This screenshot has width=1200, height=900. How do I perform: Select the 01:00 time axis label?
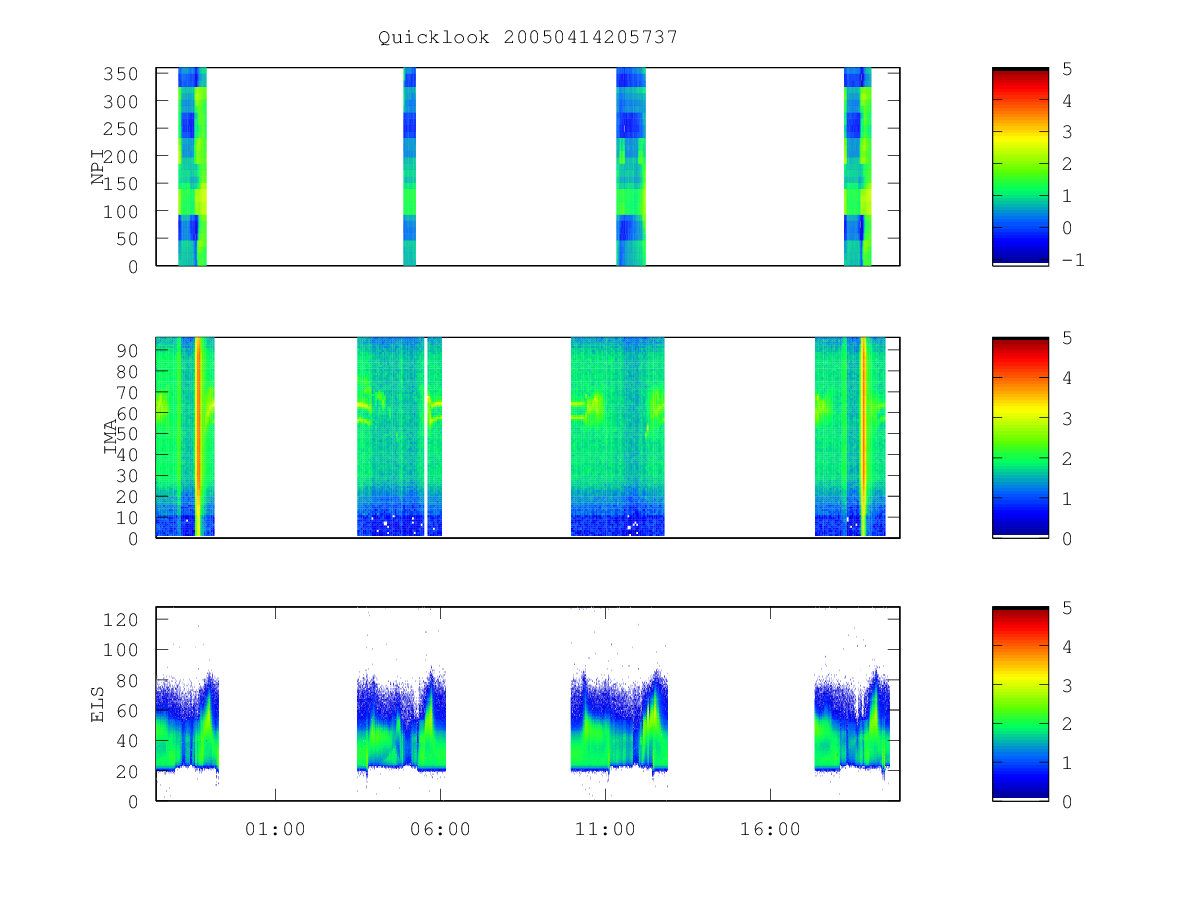click(x=276, y=829)
